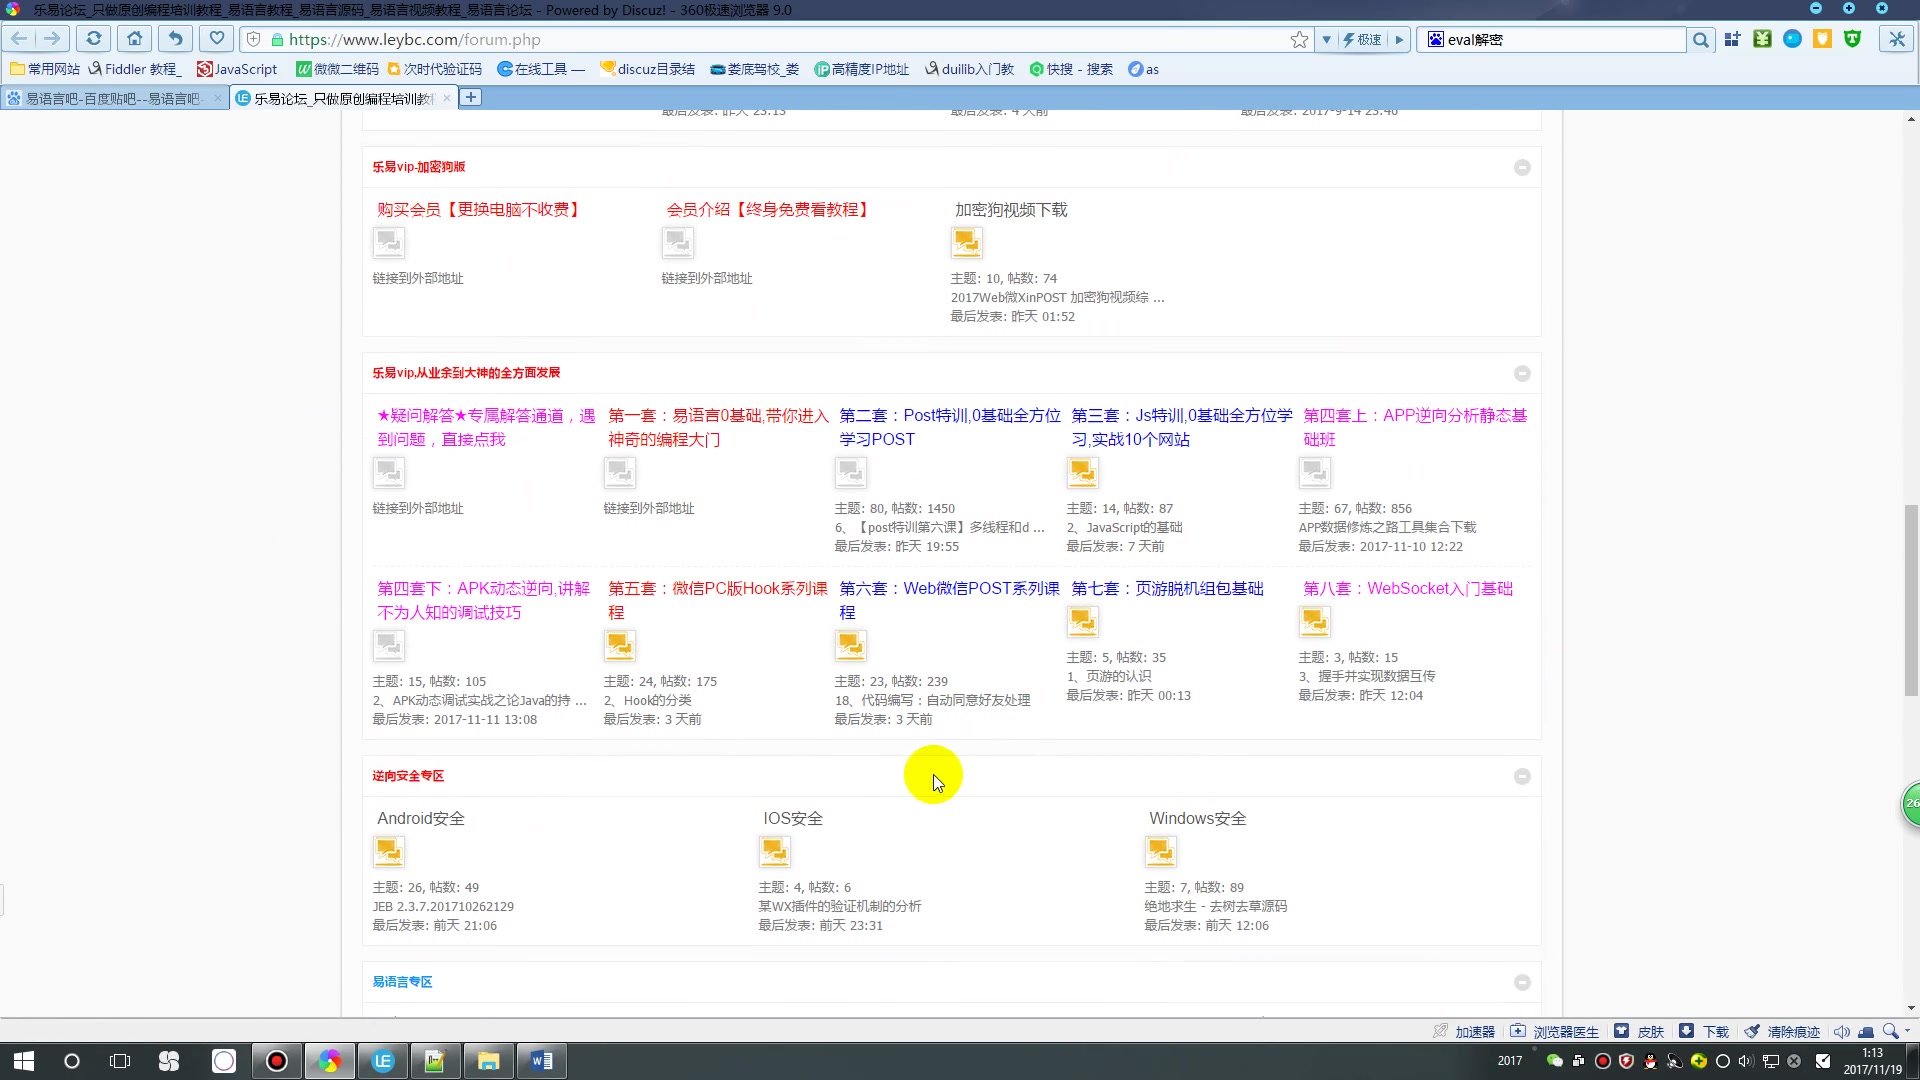The height and width of the screenshot is (1080, 1920).
Task: Go to browser home page icon
Action: coord(135,39)
